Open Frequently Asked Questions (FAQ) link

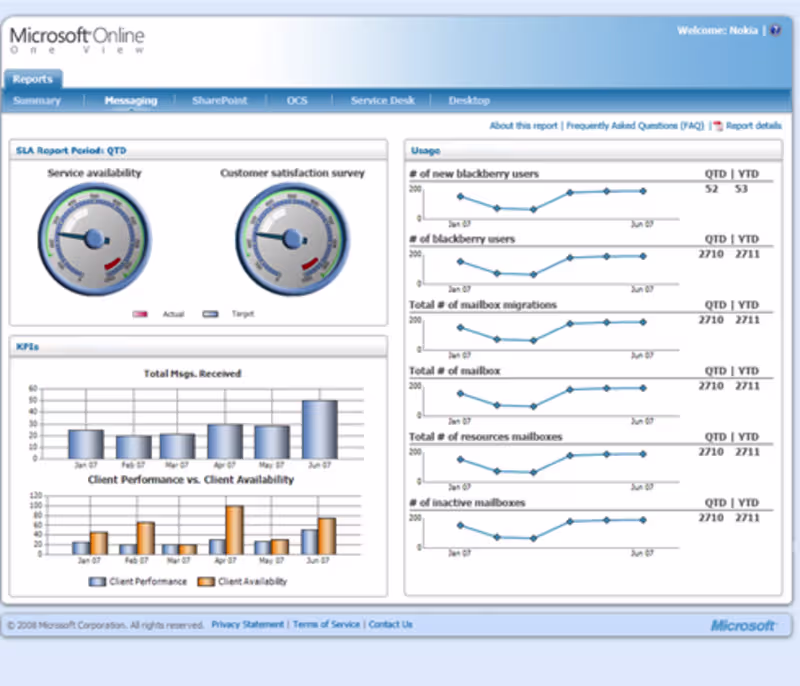pos(635,125)
